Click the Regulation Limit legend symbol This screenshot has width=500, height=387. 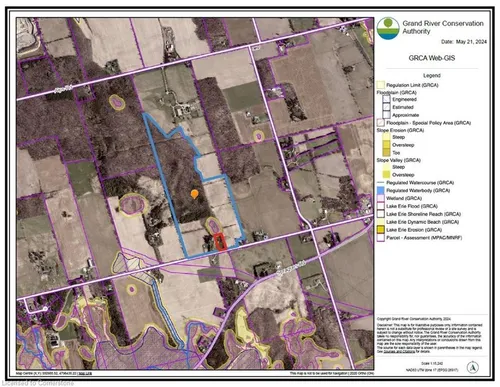point(381,85)
